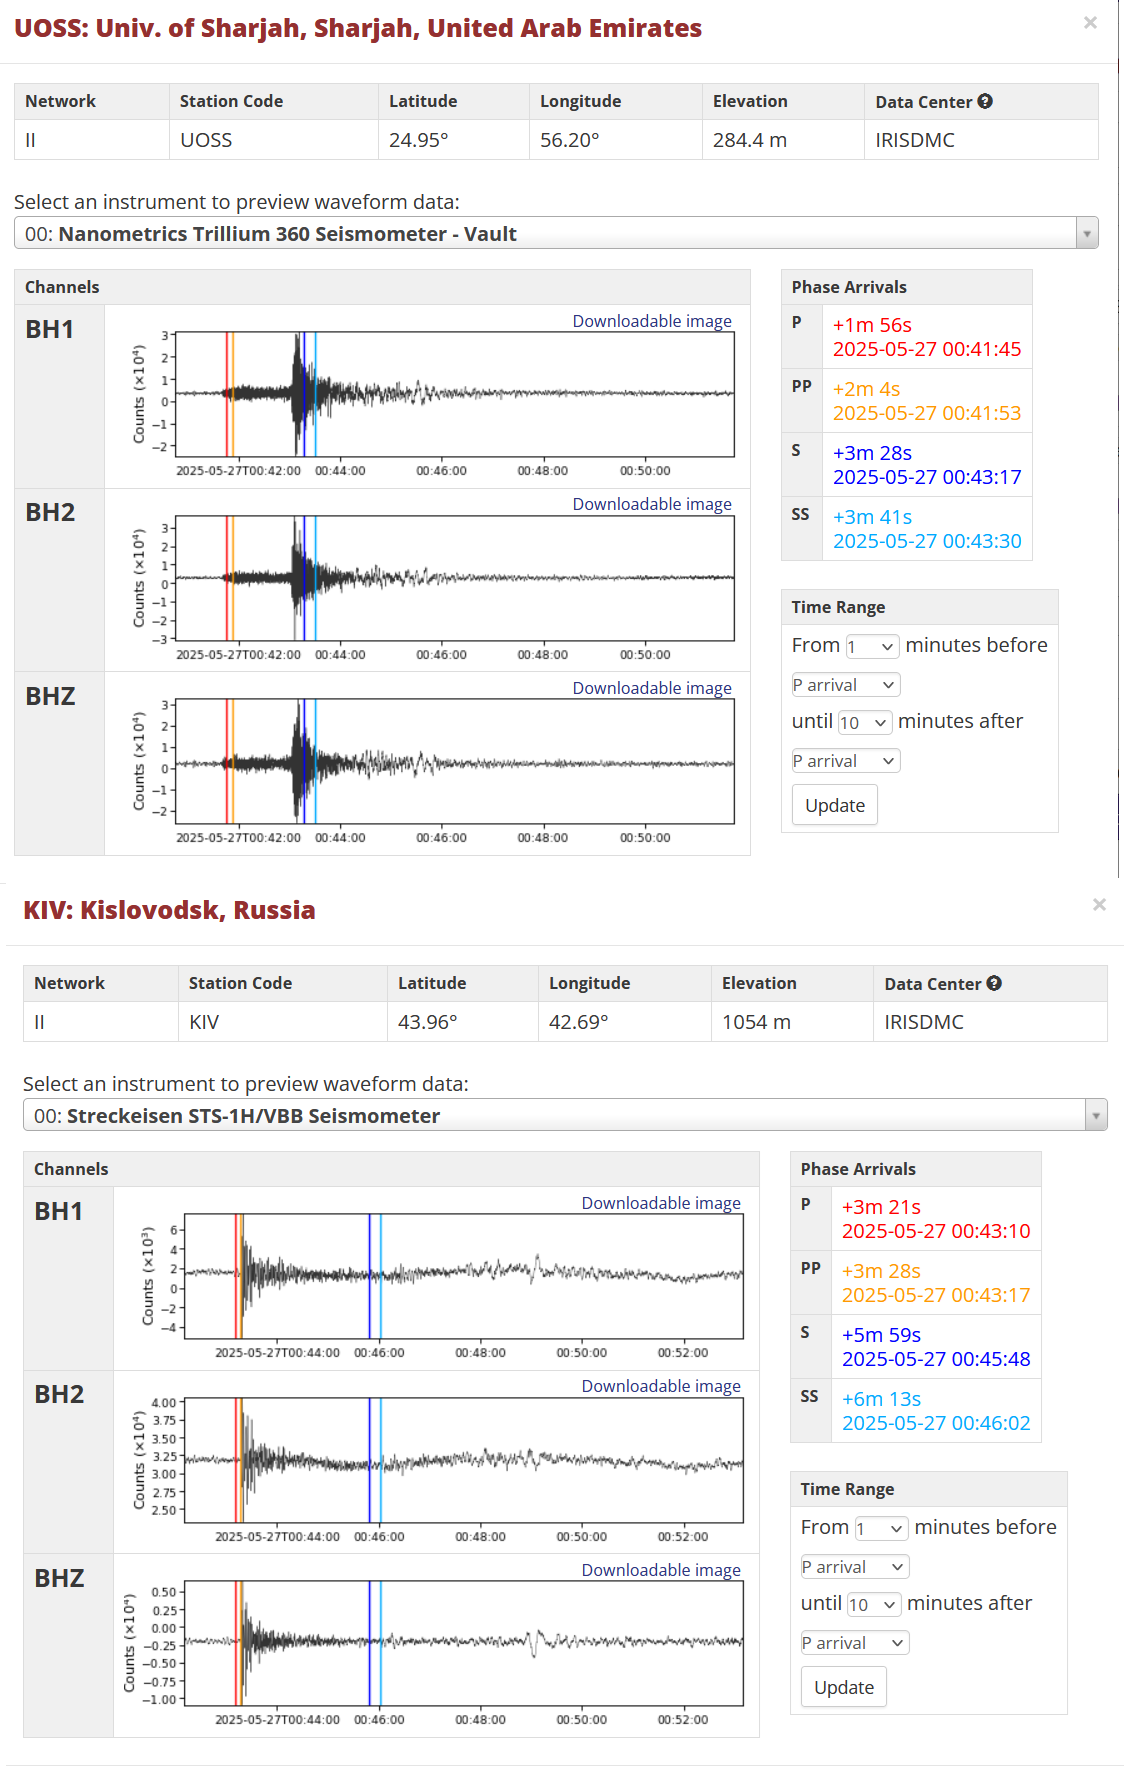Click KIV longitude value 42.69°

[579, 1022]
